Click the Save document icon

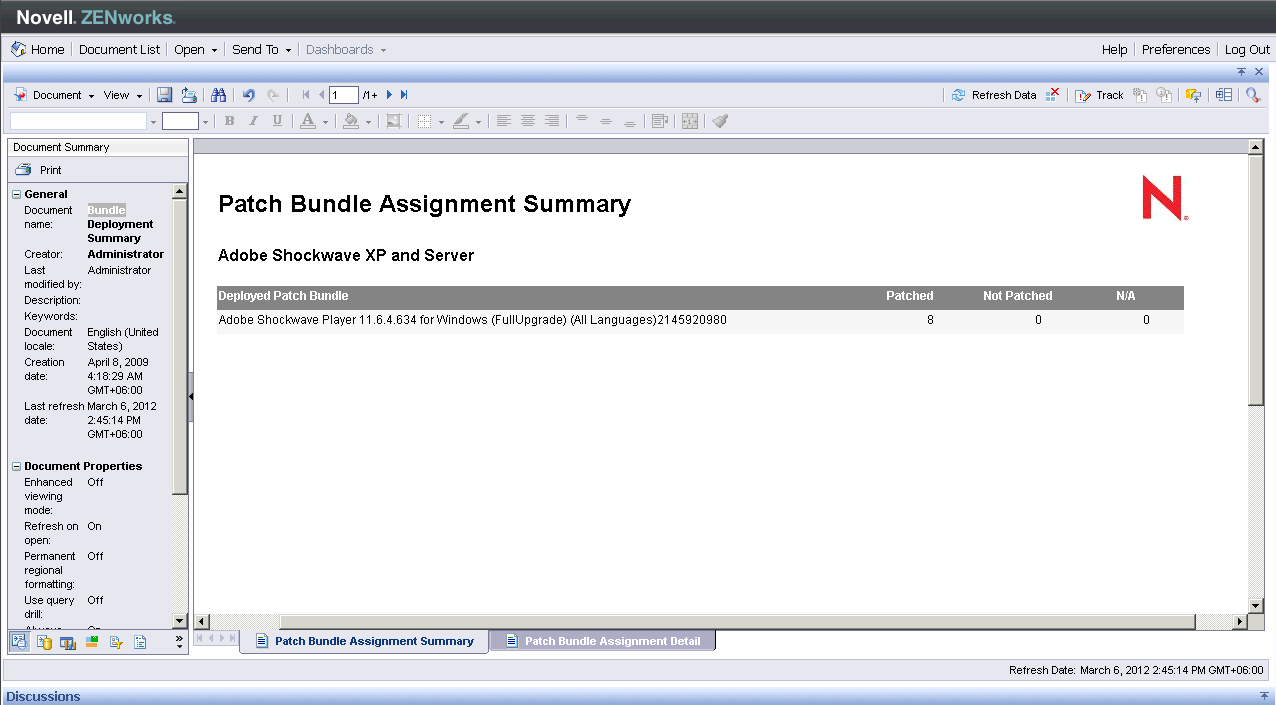(x=164, y=95)
